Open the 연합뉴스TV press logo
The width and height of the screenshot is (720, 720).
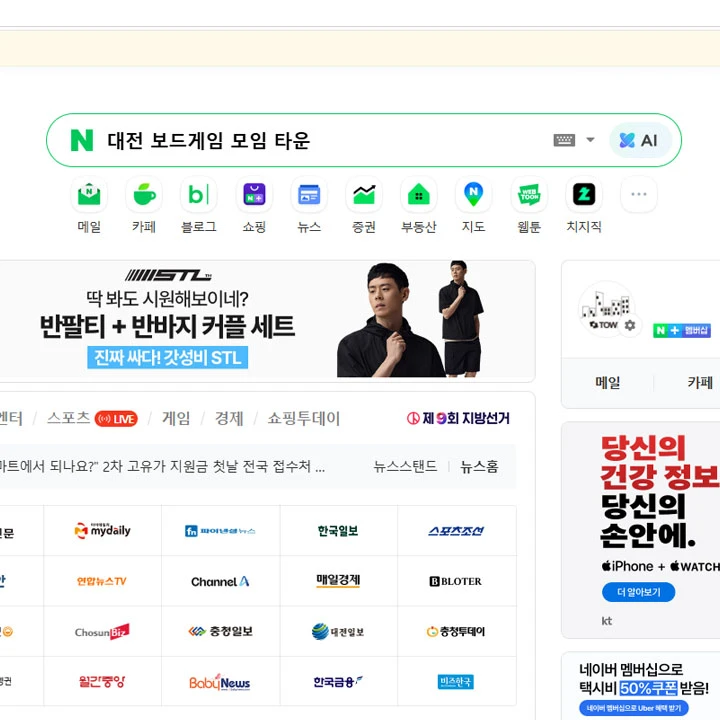point(102,581)
